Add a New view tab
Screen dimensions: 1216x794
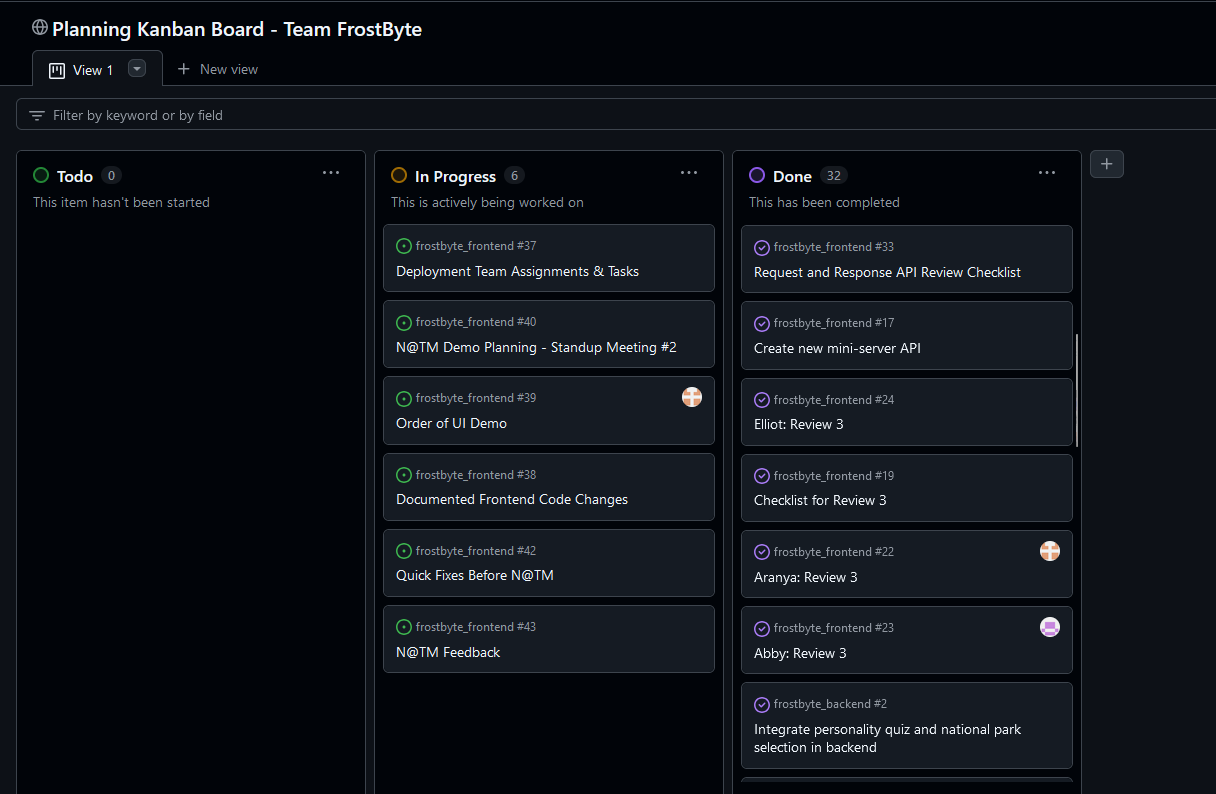pos(217,69)
